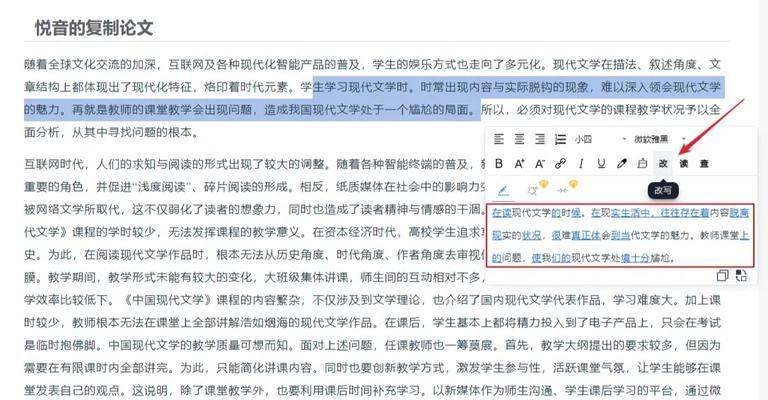Screen dimensions: 768x400
Task: Open the 小四 font size dropdown
Action: (600, 140)
